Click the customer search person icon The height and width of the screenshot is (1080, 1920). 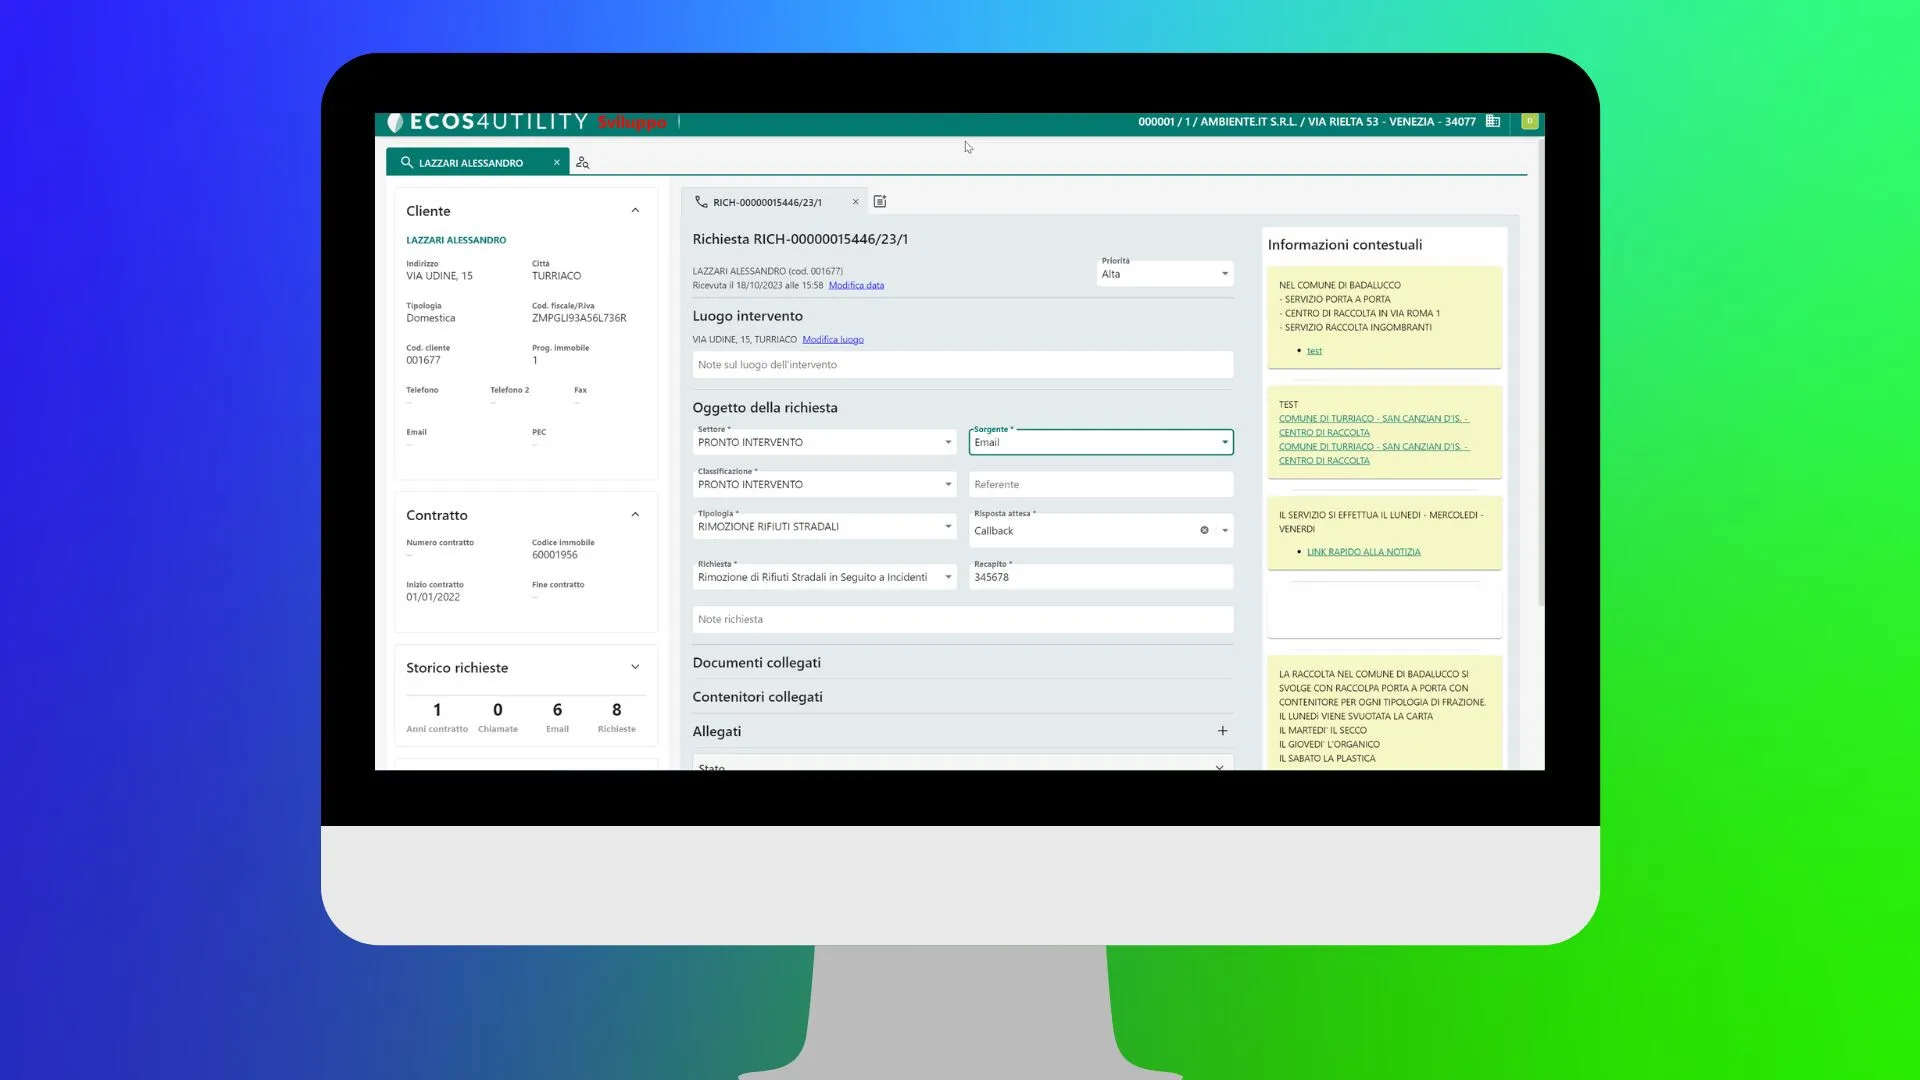pos(582,163)
